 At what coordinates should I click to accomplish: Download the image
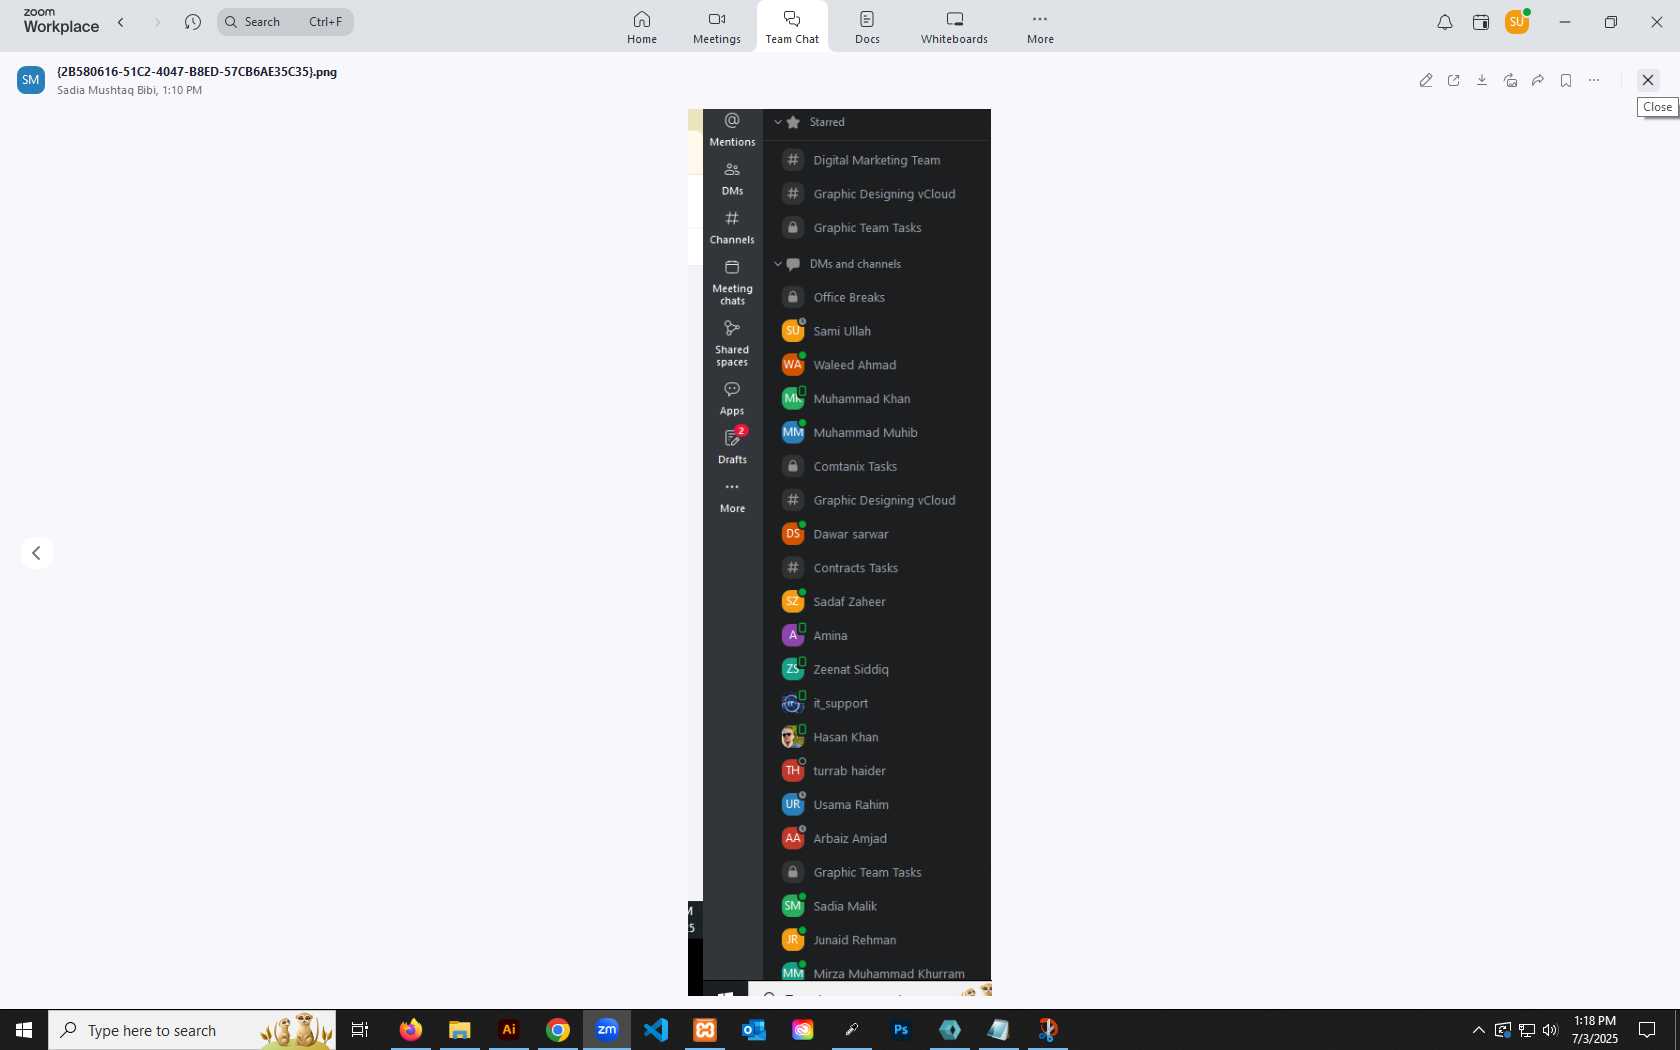[x=1482, y=80]
